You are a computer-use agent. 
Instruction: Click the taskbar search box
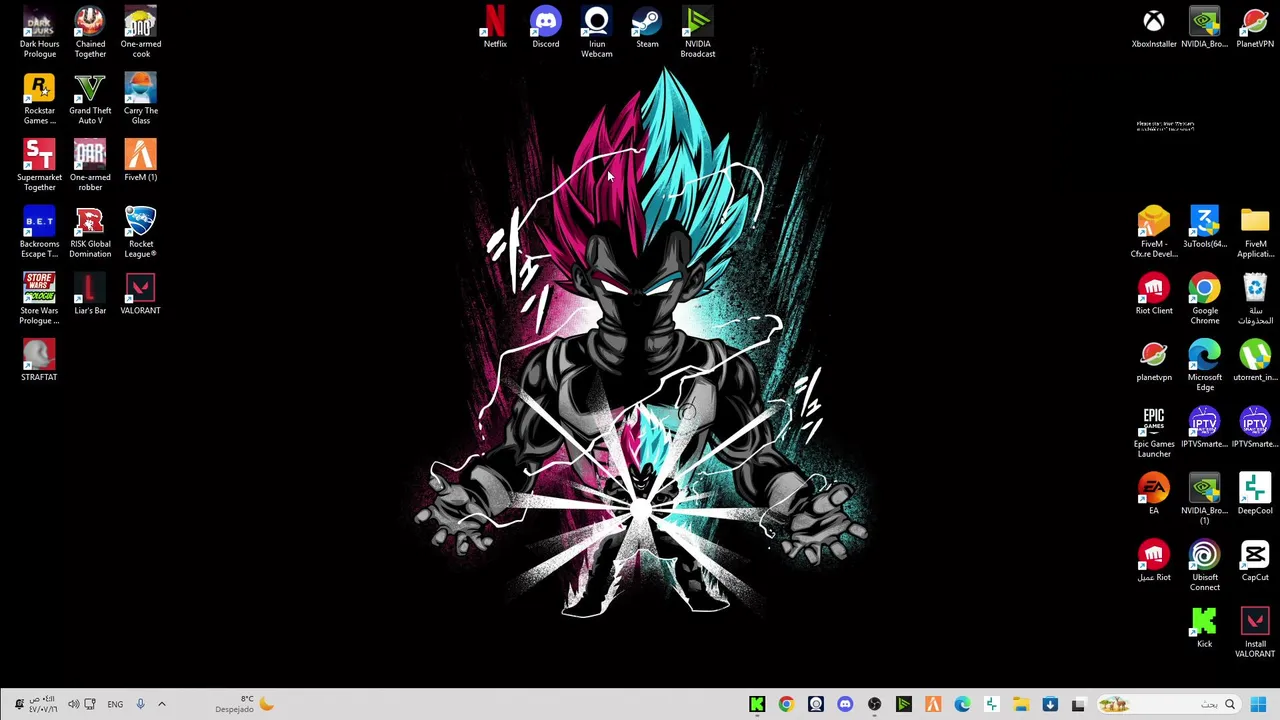tap(1170, 705)
